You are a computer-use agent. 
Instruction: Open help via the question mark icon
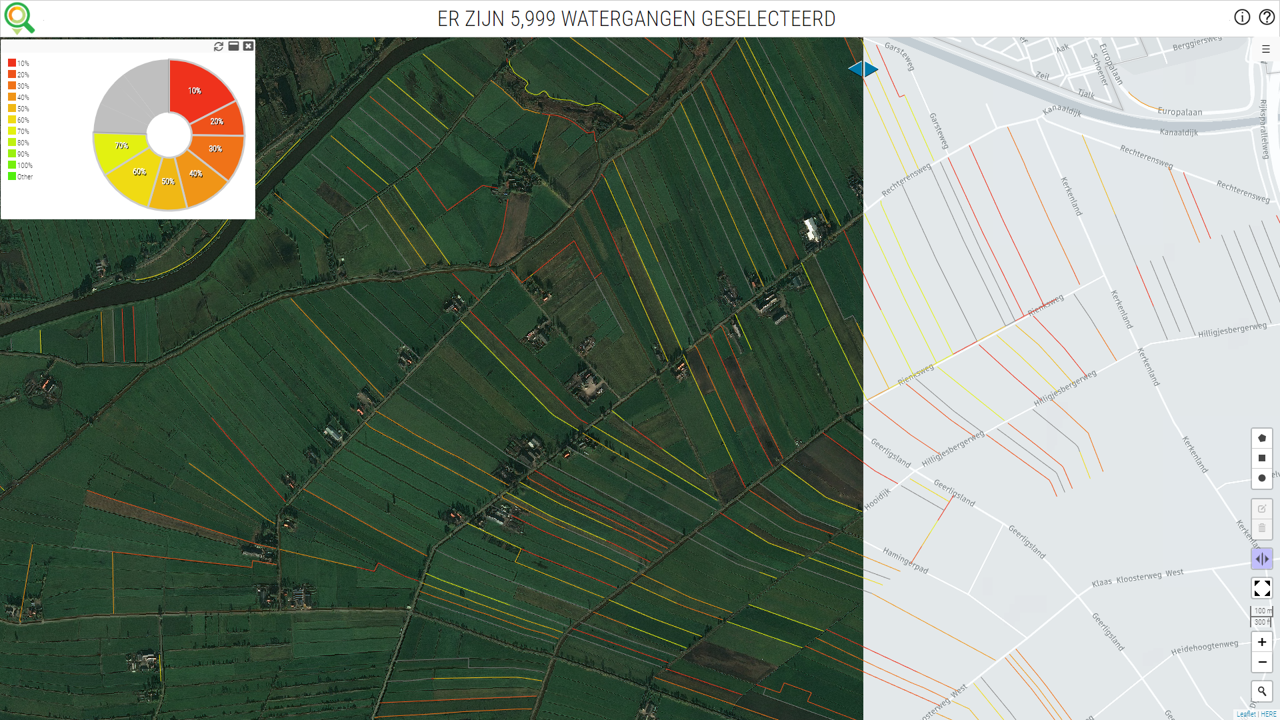tap(1266, 17)
